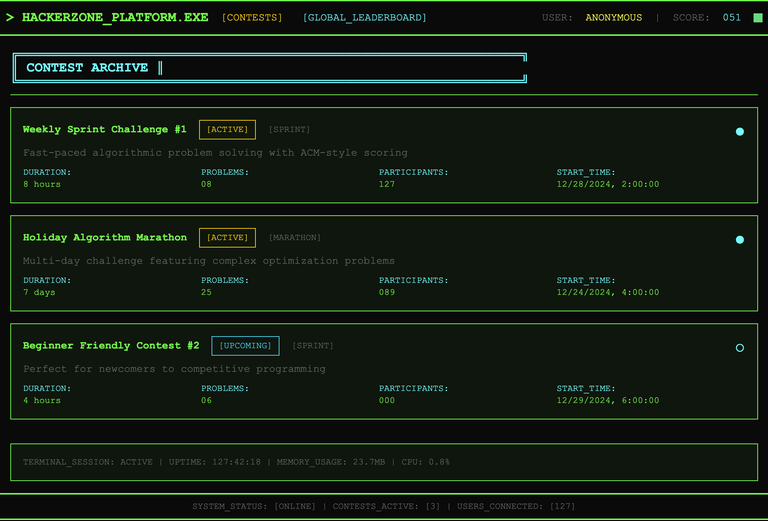Click the problems count 06
768x521 pixels.
click(x=206, y=401)
